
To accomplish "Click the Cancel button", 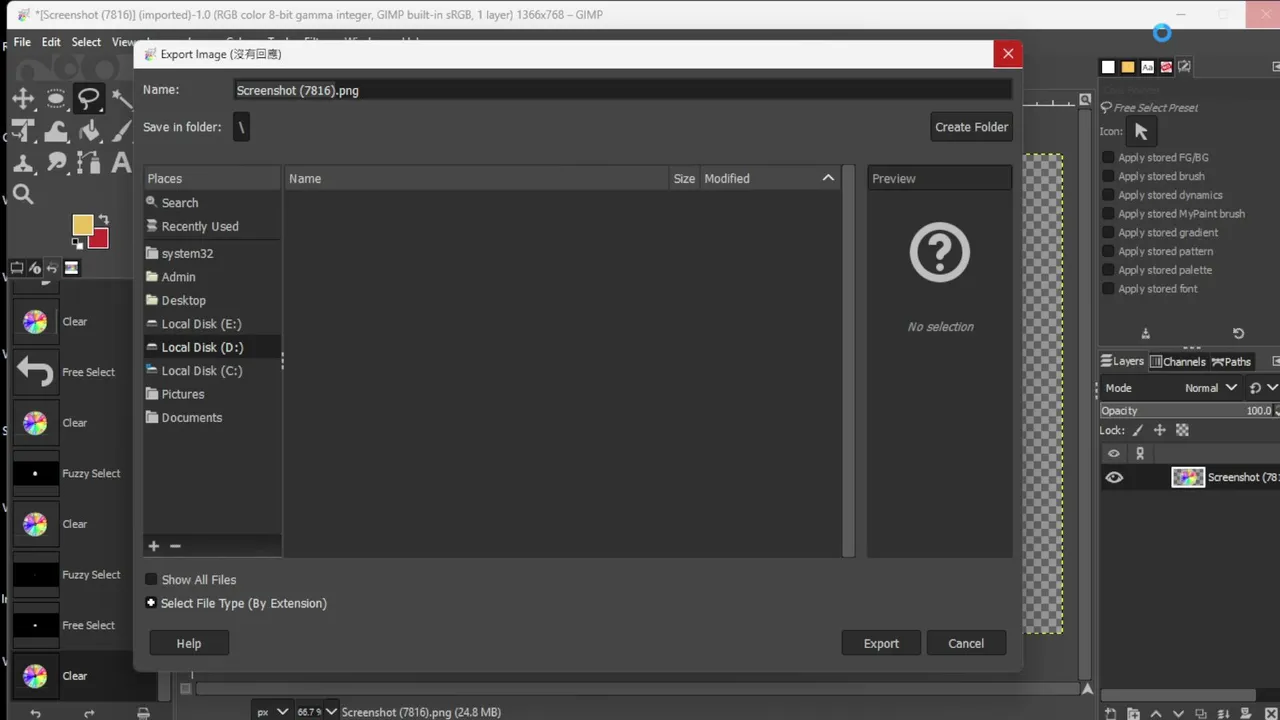I will pos(966,643).
